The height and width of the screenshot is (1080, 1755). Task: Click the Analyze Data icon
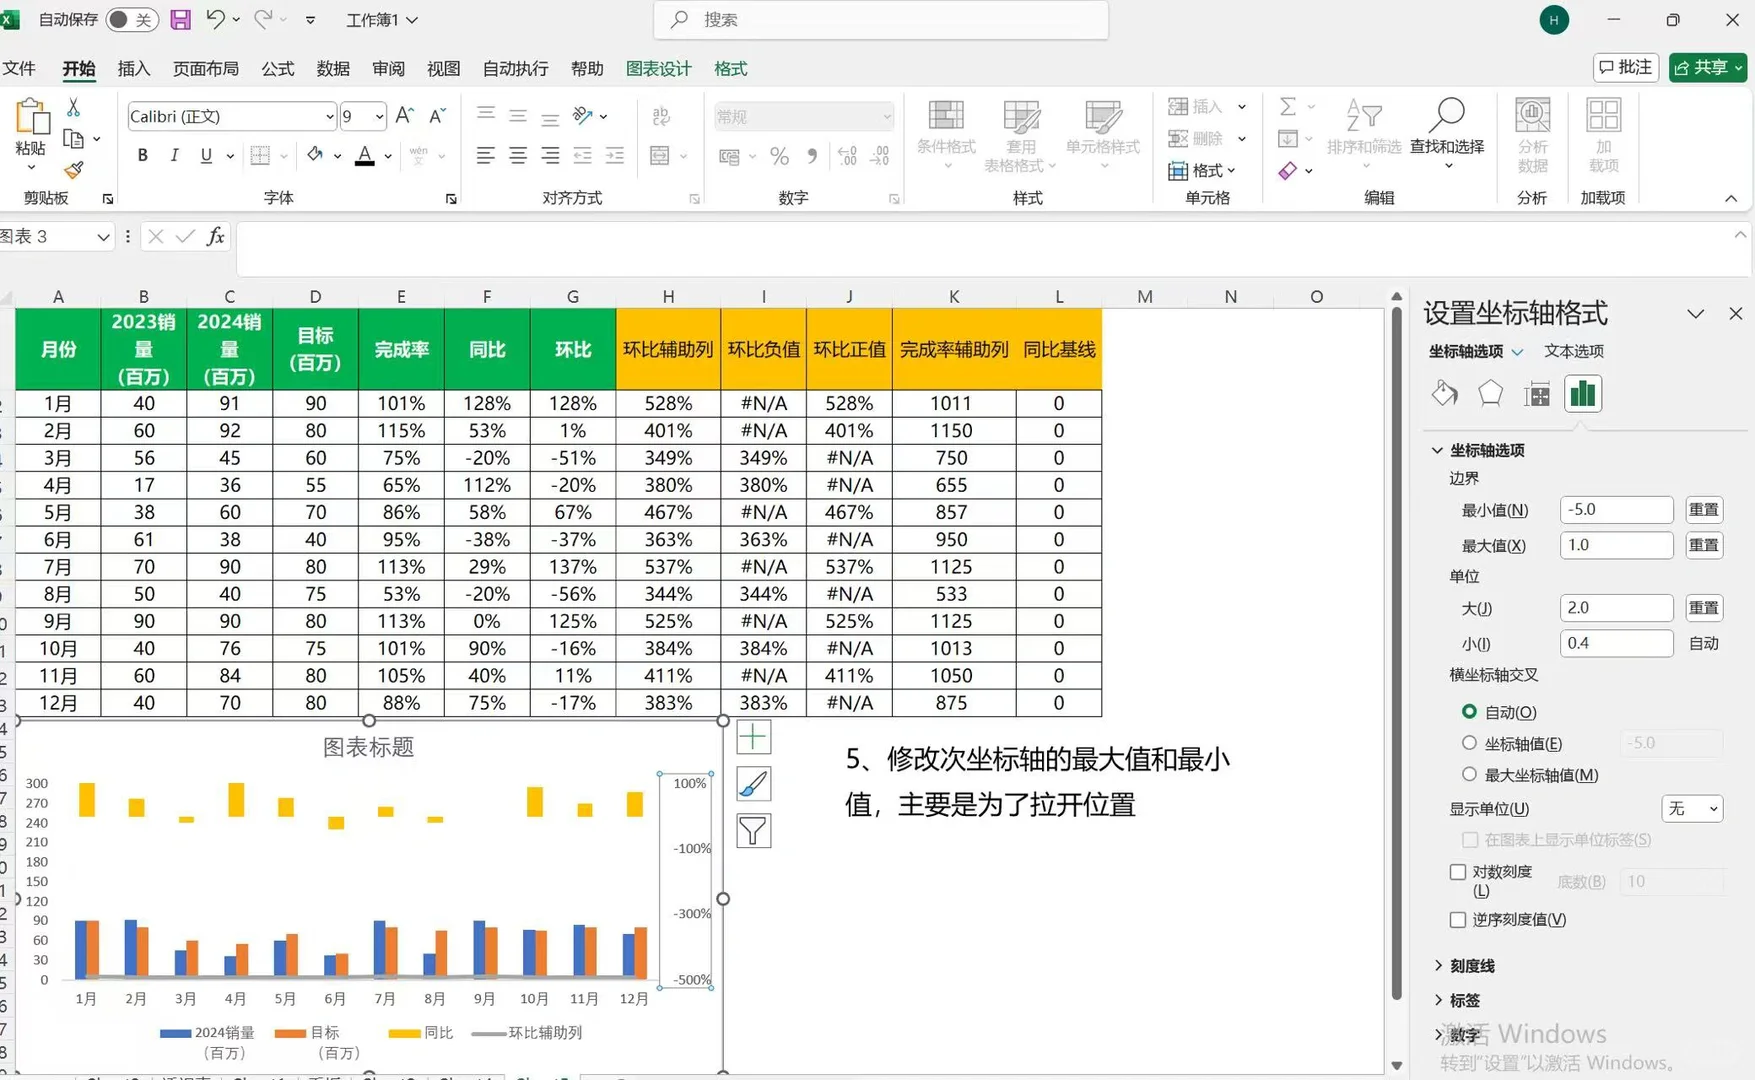(1532, 116)
